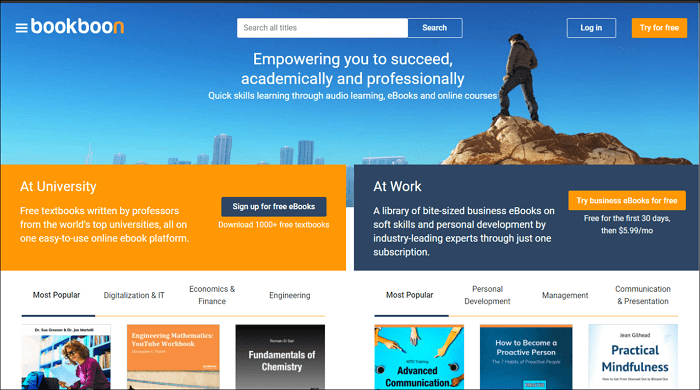Click Try for free button
Viewport: 700px width, 390px height.
coord(659,28)
